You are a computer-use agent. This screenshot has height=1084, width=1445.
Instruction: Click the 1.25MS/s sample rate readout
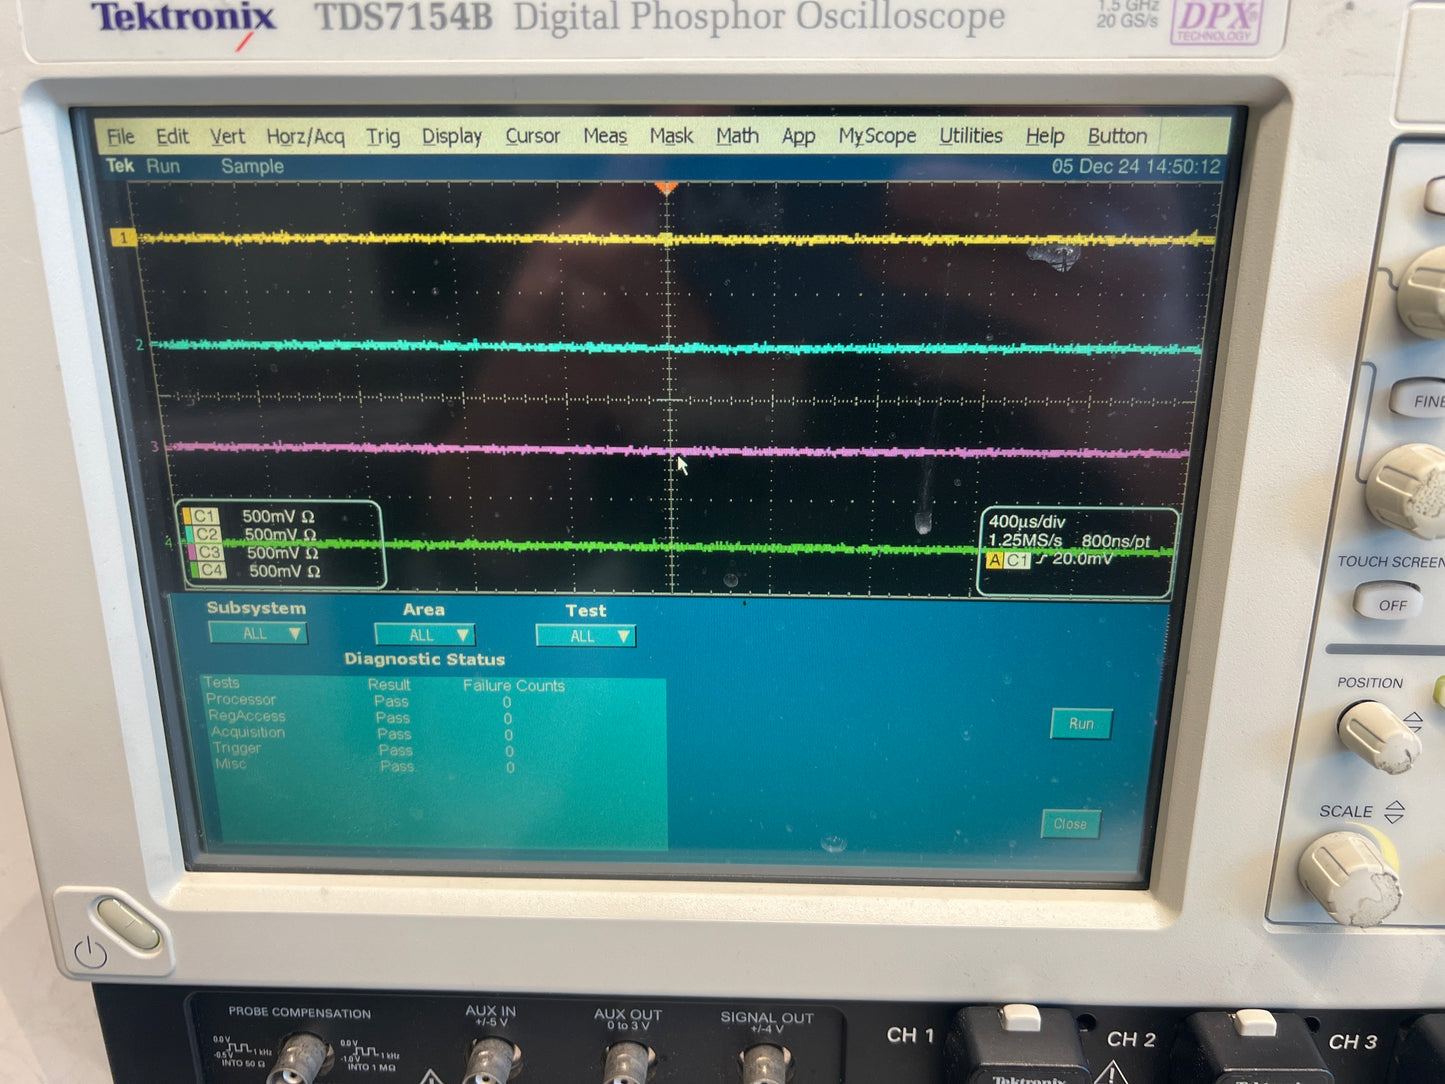pos(1025,540)
